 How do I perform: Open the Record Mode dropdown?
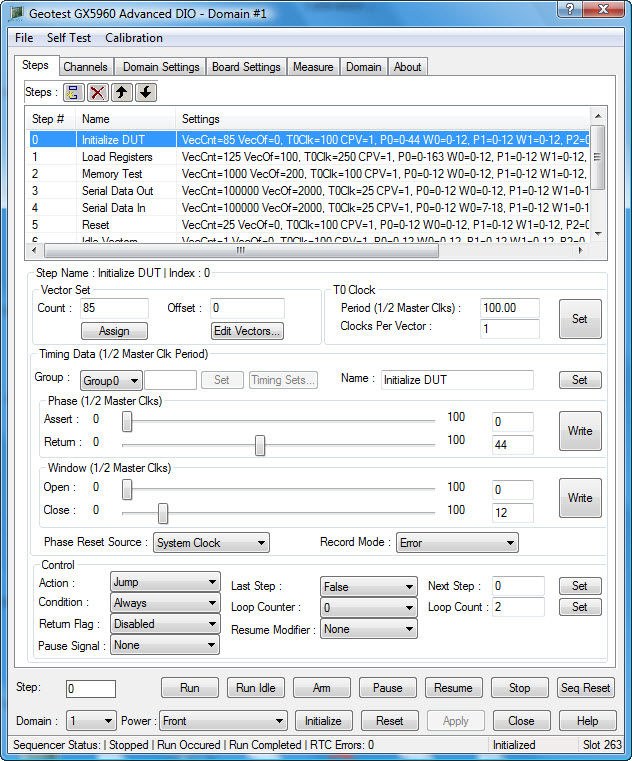(x=457, y=543)
